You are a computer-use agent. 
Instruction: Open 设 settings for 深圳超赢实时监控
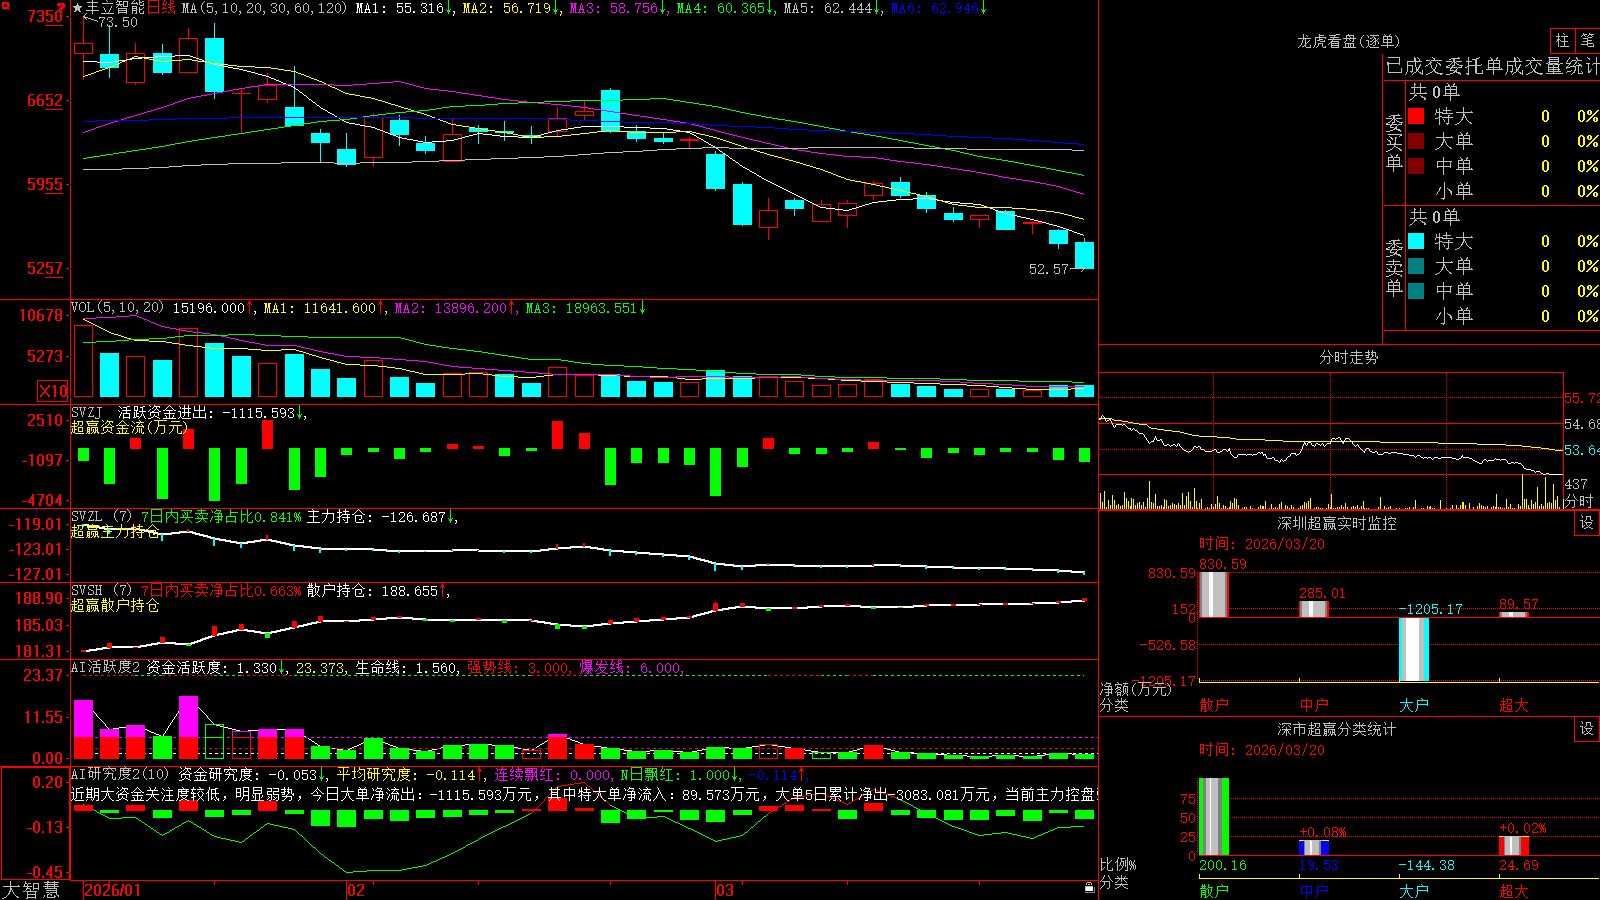(1587, 523)
